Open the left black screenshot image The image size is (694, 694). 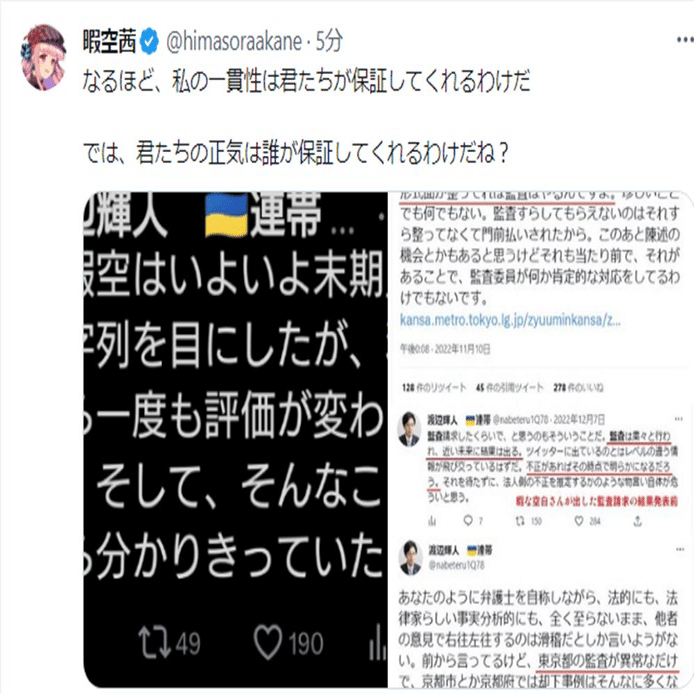tap(235, 439)
